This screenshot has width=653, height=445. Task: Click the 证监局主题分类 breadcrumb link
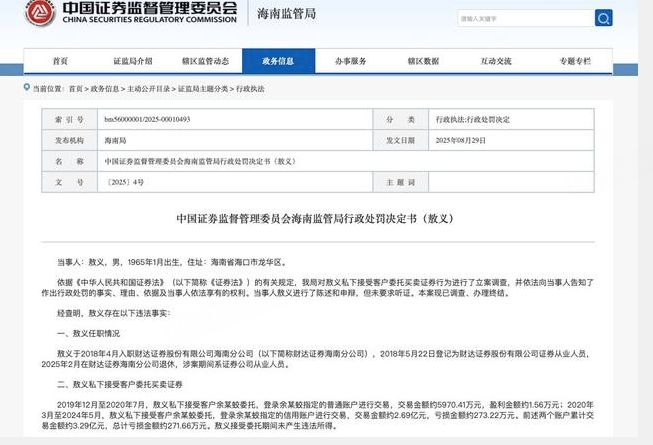tap(201, 88)
